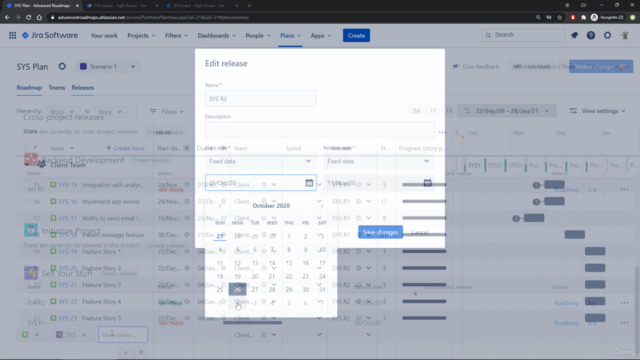Click the Create issue link
This screenshot has width=640, height=360.
125,148
